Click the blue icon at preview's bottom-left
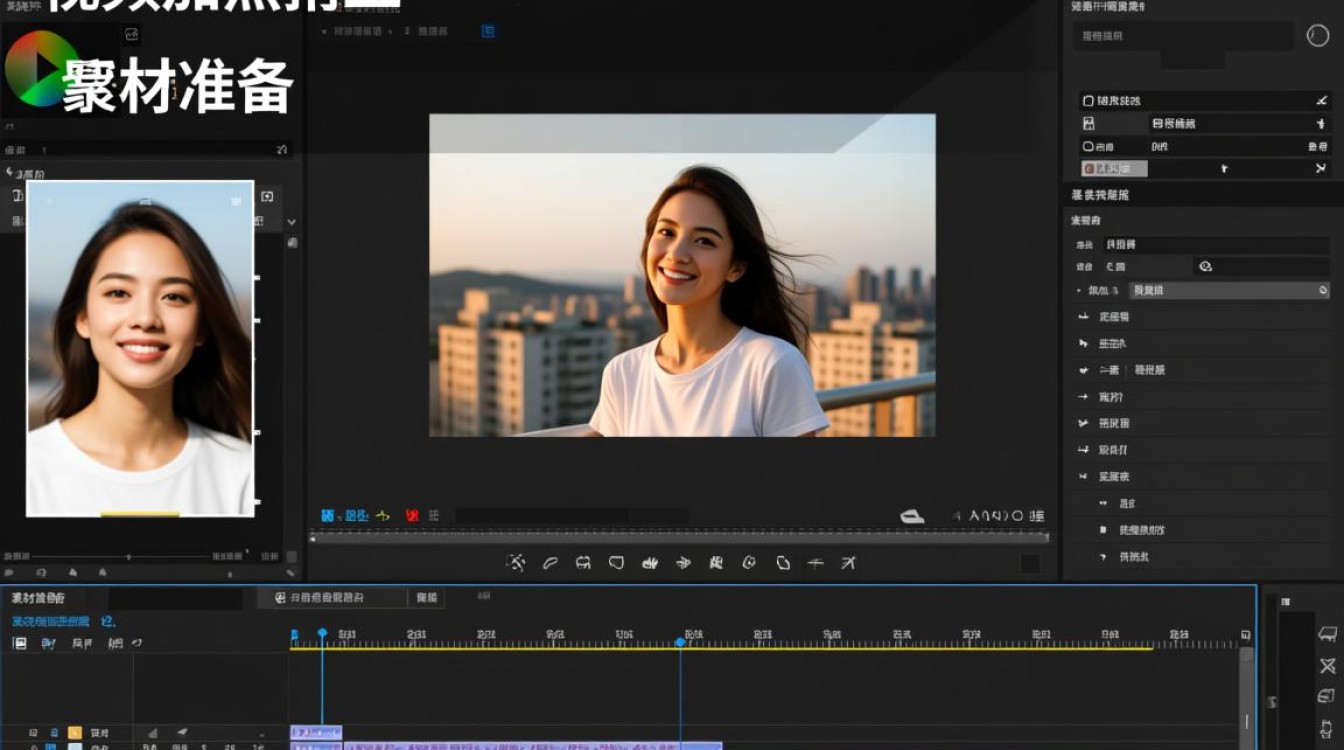 [327, 516]
